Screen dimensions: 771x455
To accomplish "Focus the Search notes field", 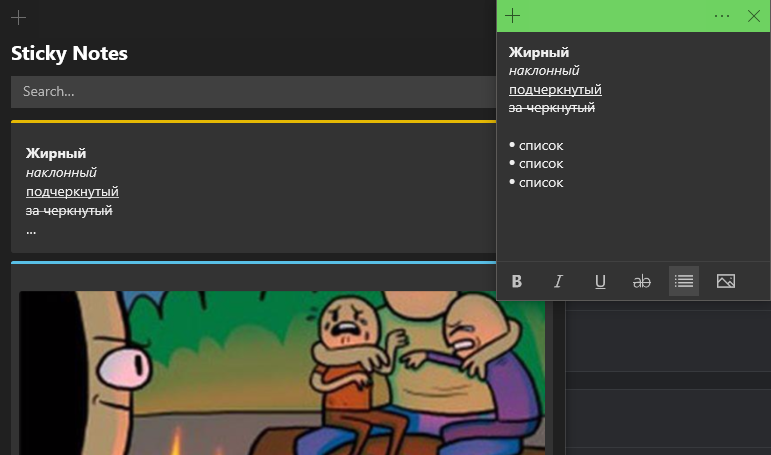I will (253, 91).
